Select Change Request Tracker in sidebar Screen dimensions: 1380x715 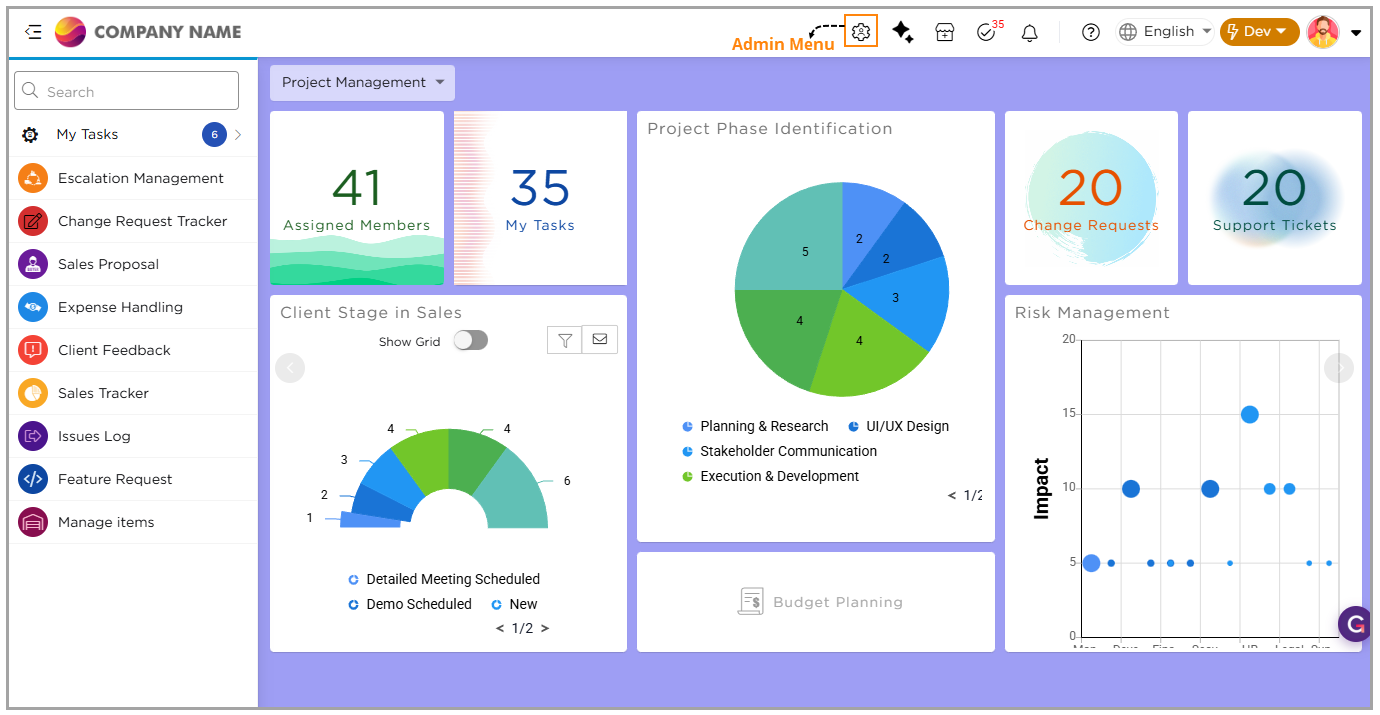point(142,221)
